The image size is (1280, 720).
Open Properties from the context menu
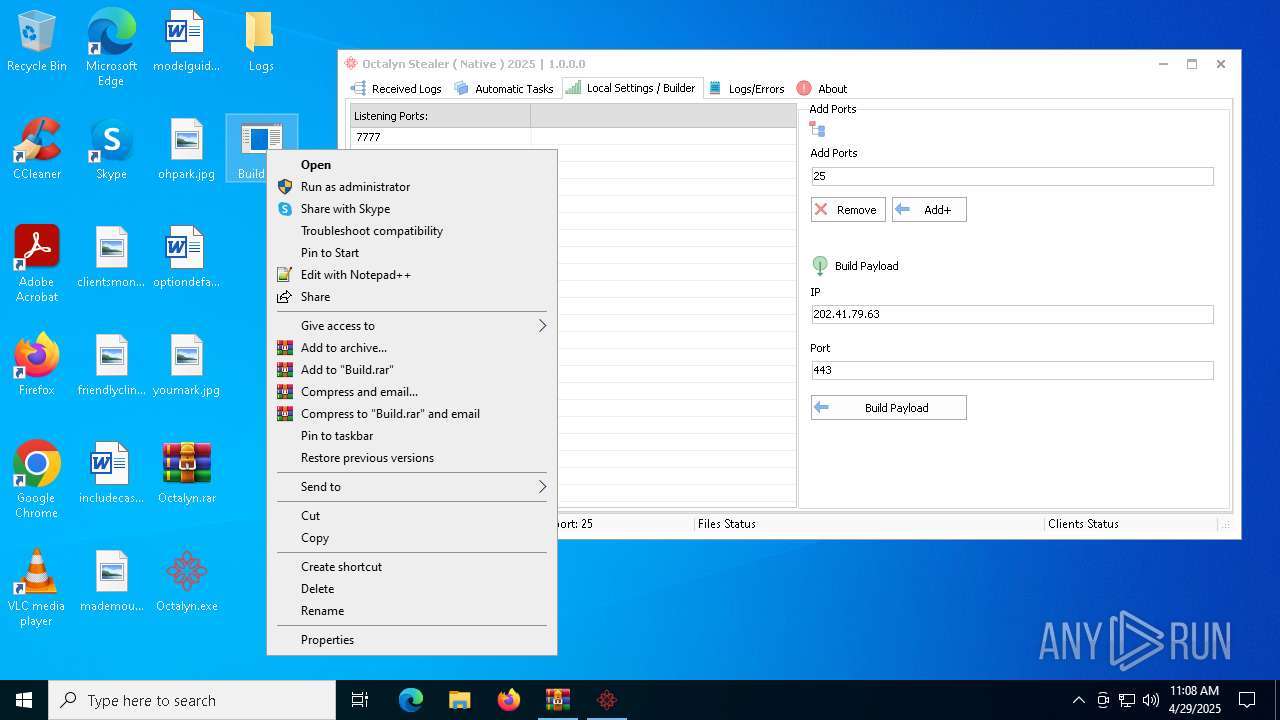coord(411,640)
